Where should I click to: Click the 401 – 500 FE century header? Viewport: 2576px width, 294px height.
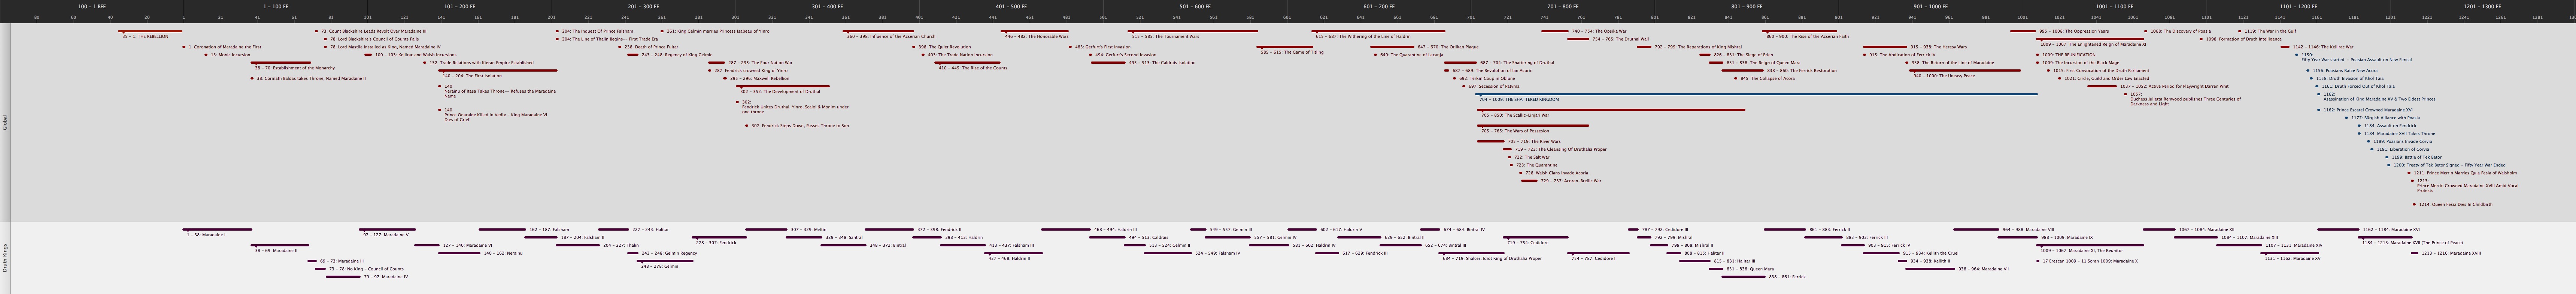pos(1011,6)
